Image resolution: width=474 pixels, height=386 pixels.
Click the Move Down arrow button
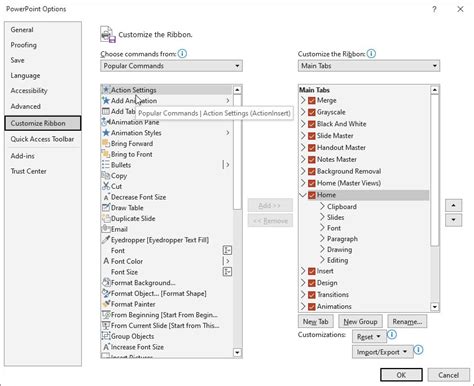click(x=453, y=220)
